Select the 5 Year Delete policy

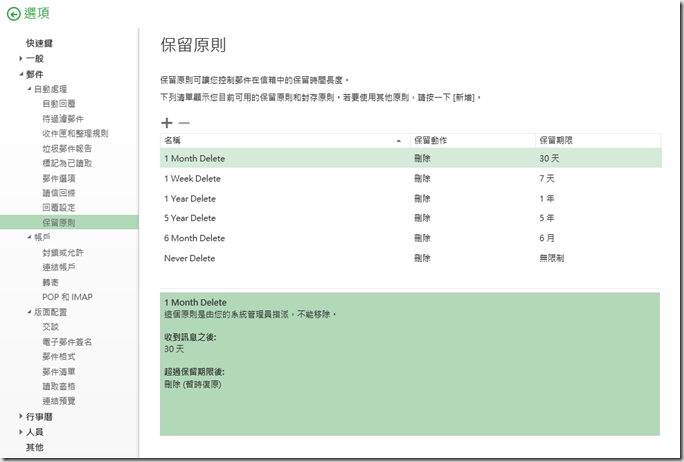[x=190, y=218]
